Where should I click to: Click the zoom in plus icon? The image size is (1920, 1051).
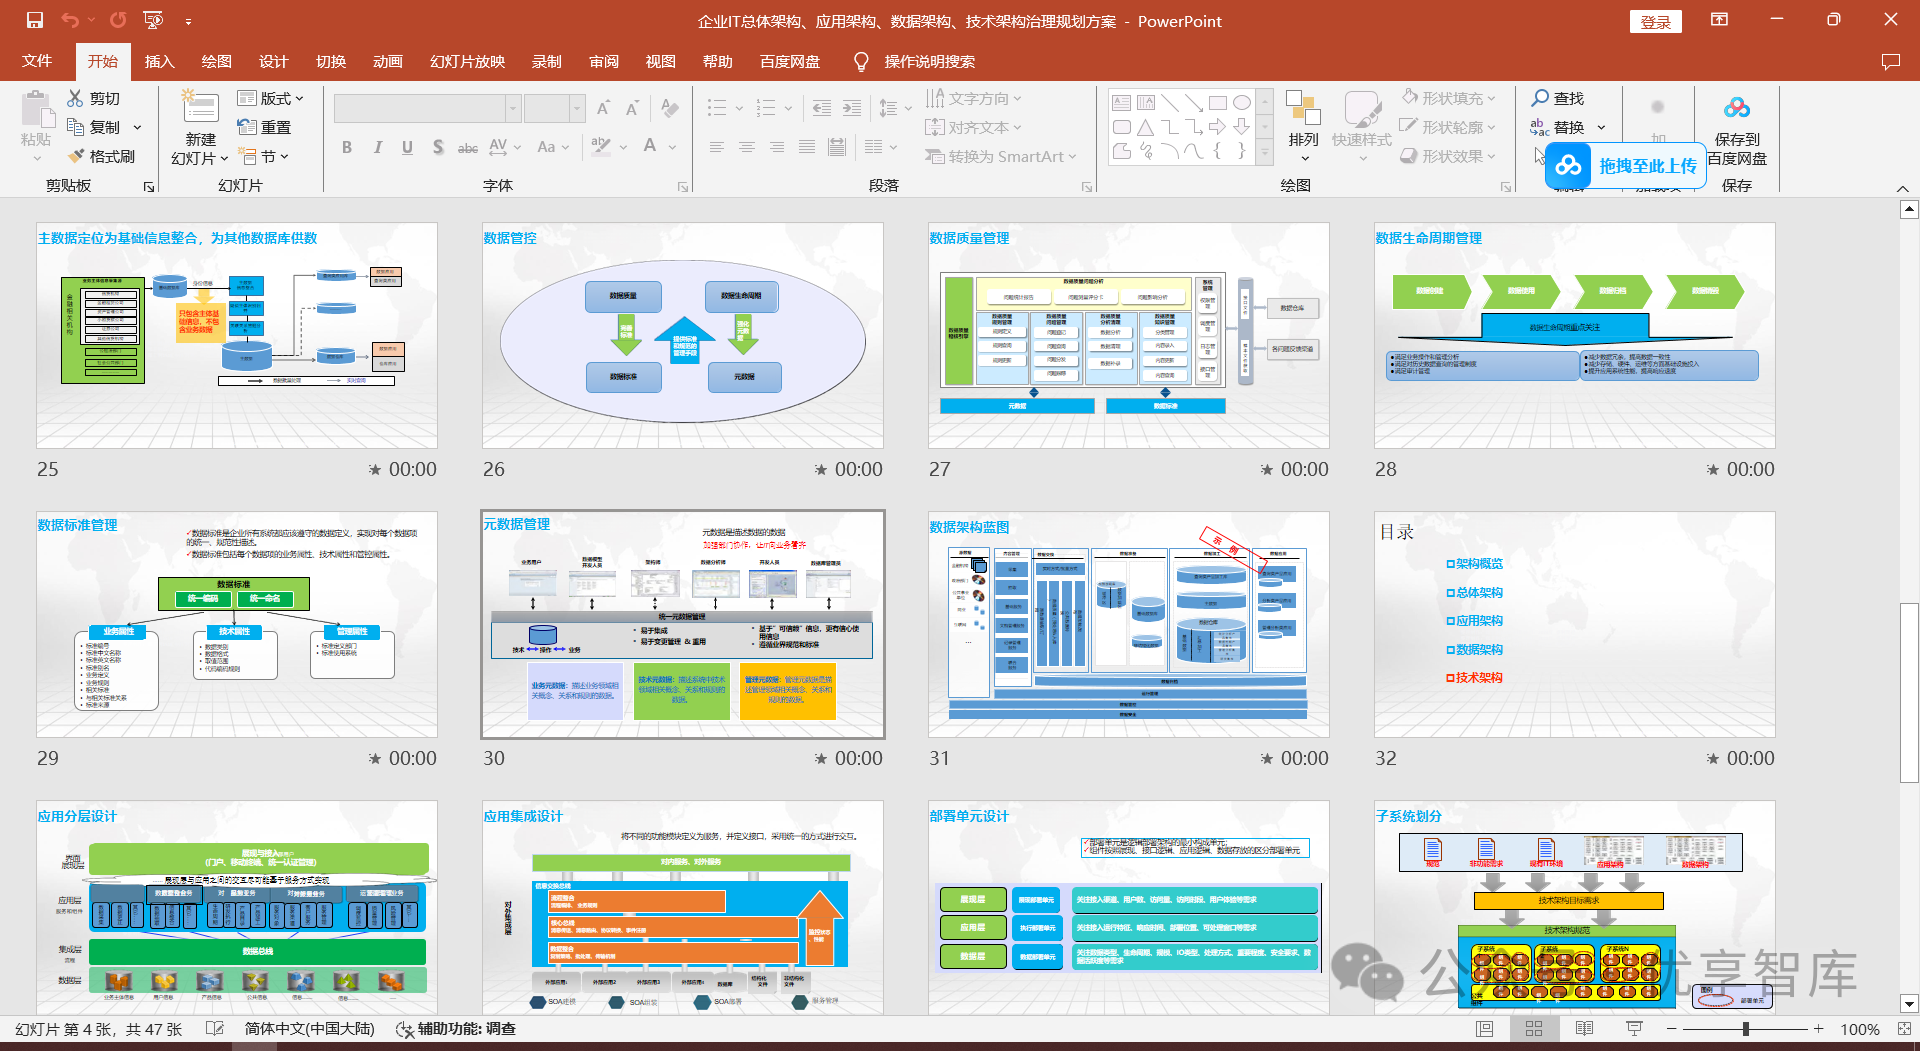coord(1818,1028)
